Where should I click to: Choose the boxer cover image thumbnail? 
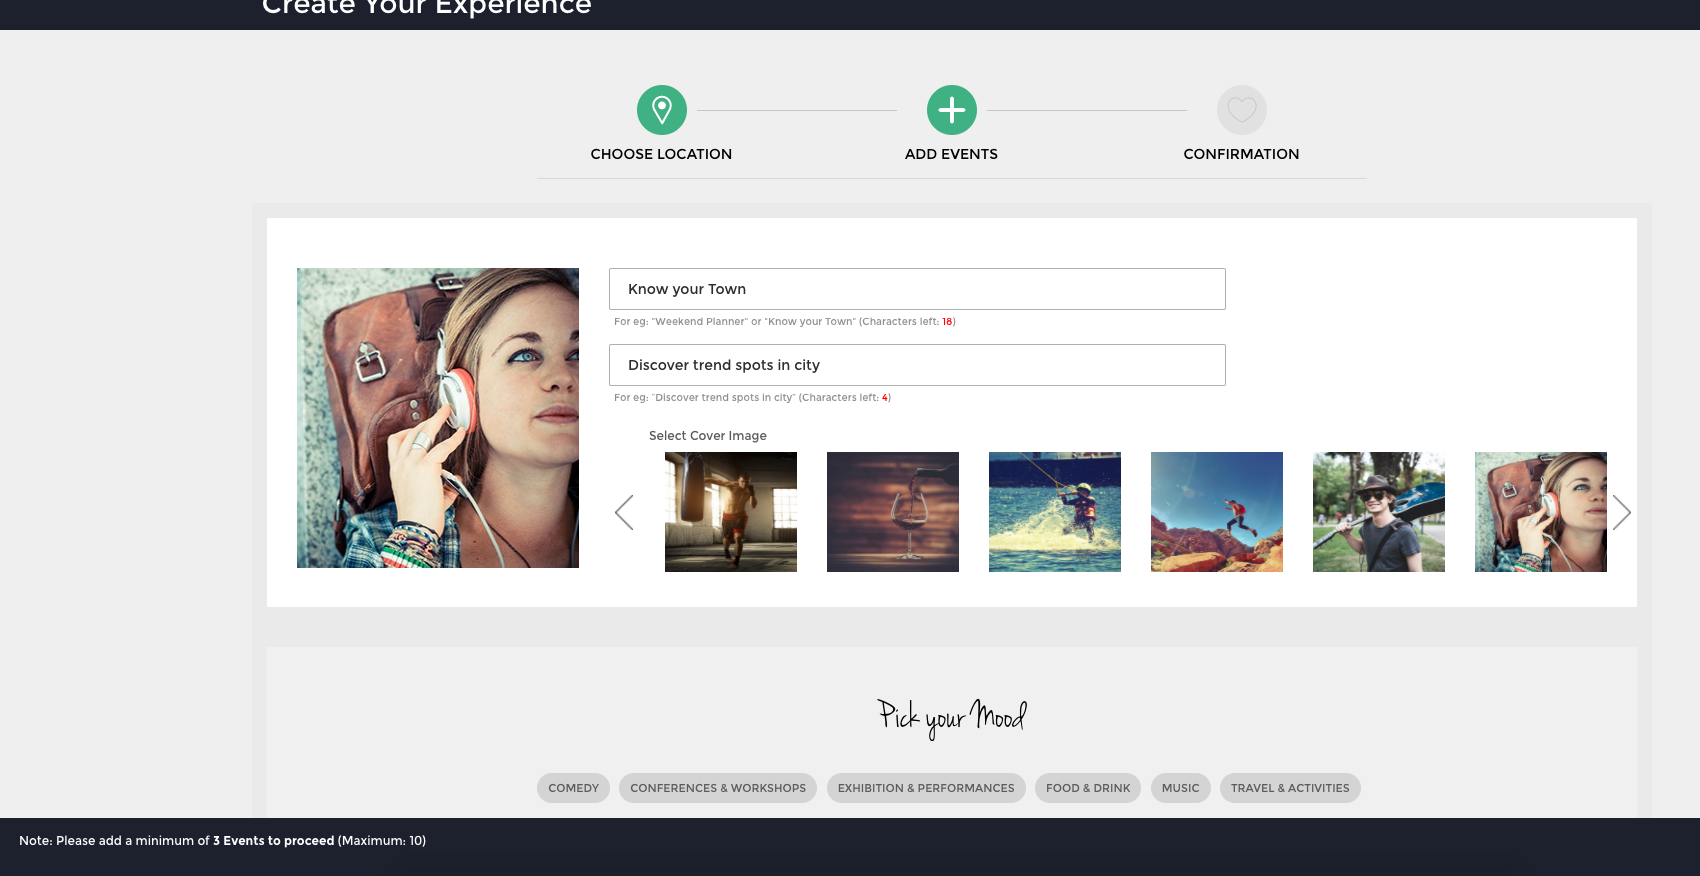tap(731, 512)
